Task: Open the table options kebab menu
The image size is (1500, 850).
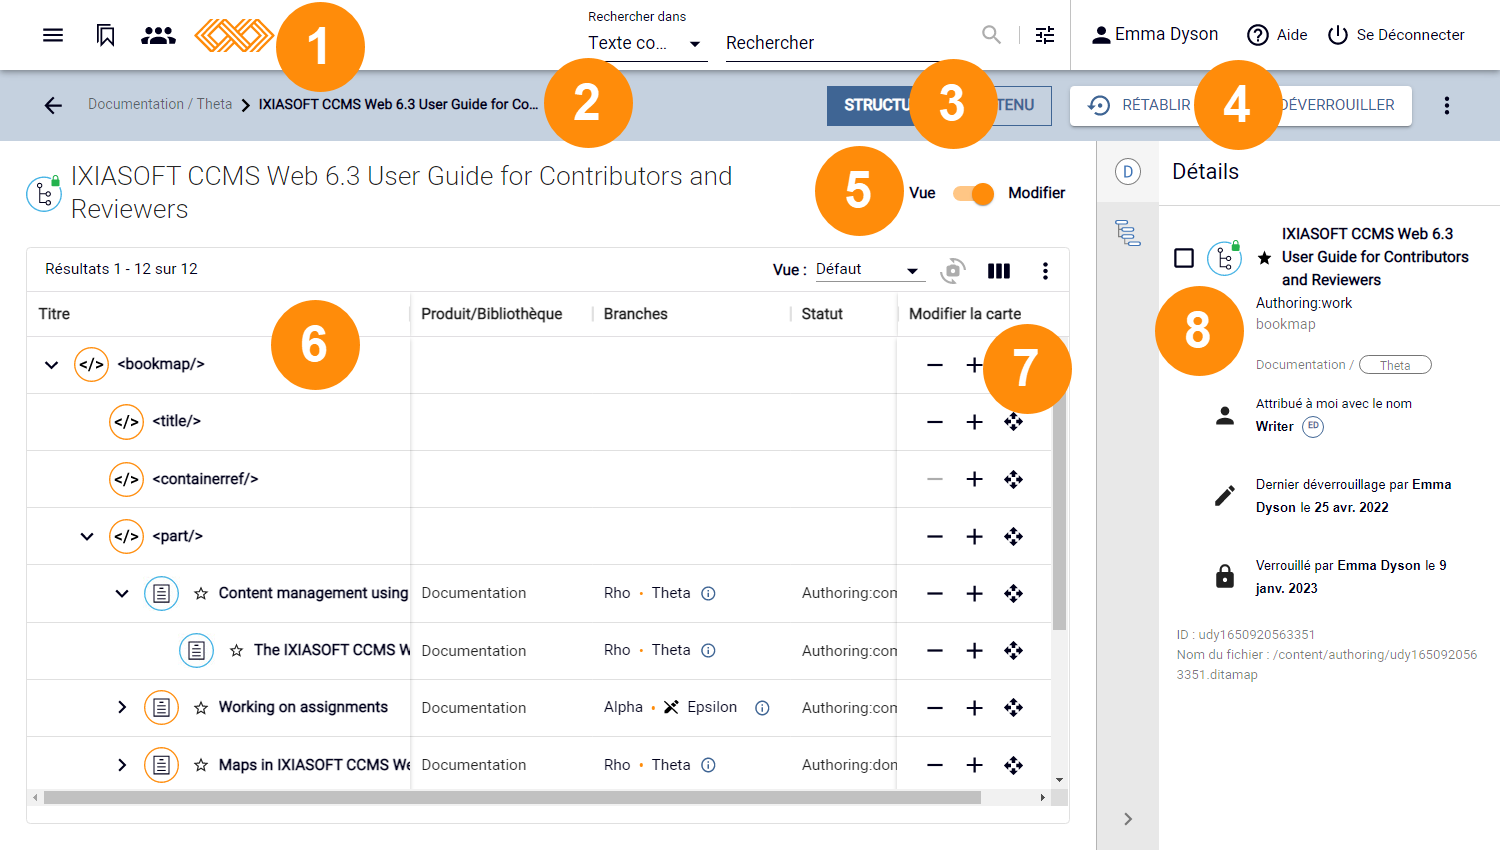Action: [x=1045, y=271]
